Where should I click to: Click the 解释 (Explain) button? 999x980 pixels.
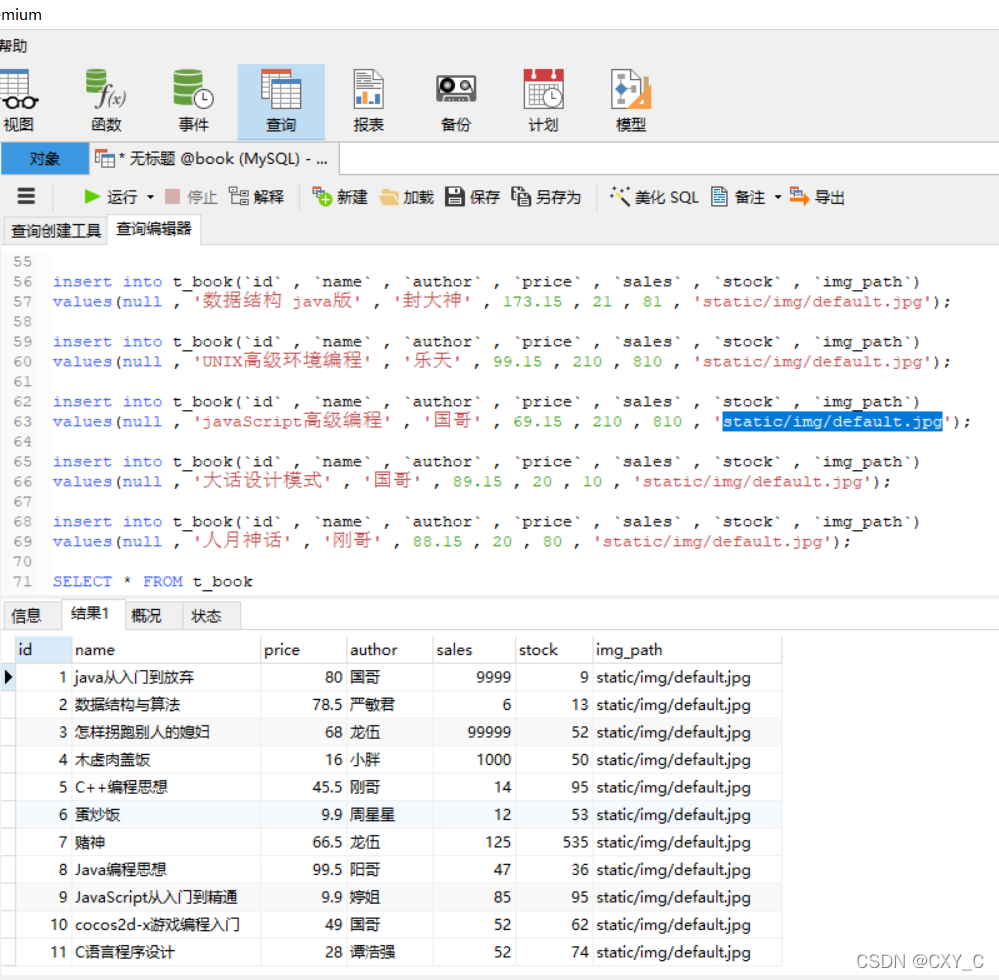coord(257,197)
